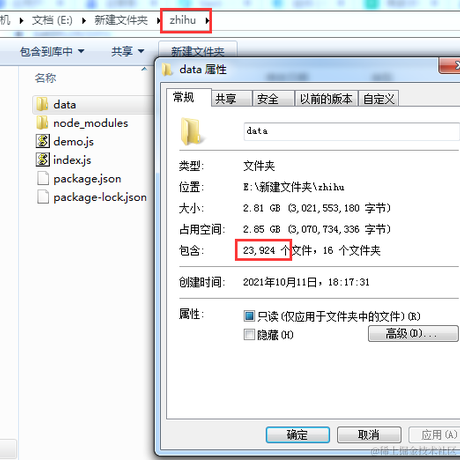Click the folder name input field
Viewport: 460px width, 460px height.
point(352,131)
